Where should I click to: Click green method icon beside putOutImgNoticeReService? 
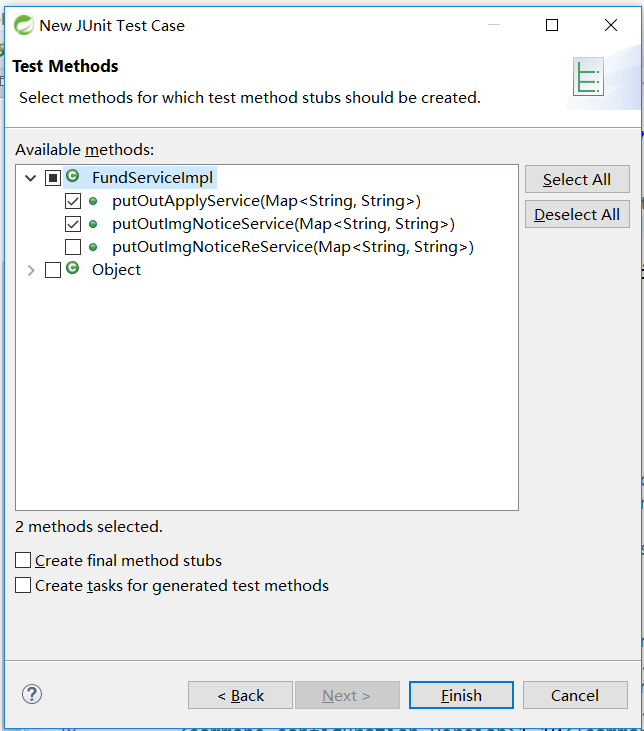tap(93, 247)
